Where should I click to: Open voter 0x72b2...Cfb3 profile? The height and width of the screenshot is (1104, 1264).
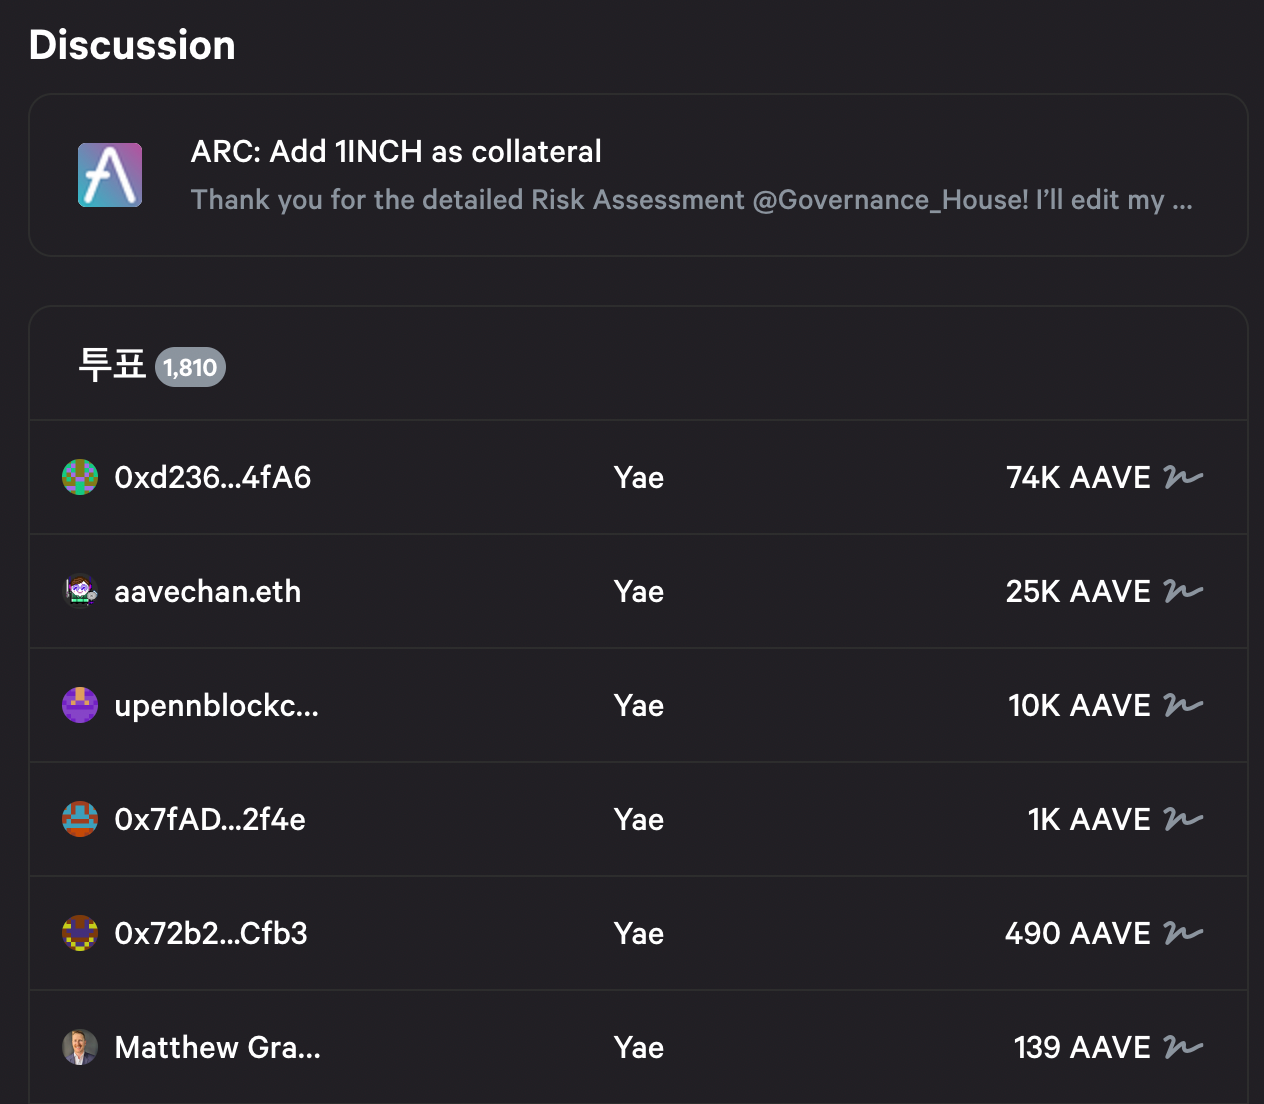tap(211, 934)
